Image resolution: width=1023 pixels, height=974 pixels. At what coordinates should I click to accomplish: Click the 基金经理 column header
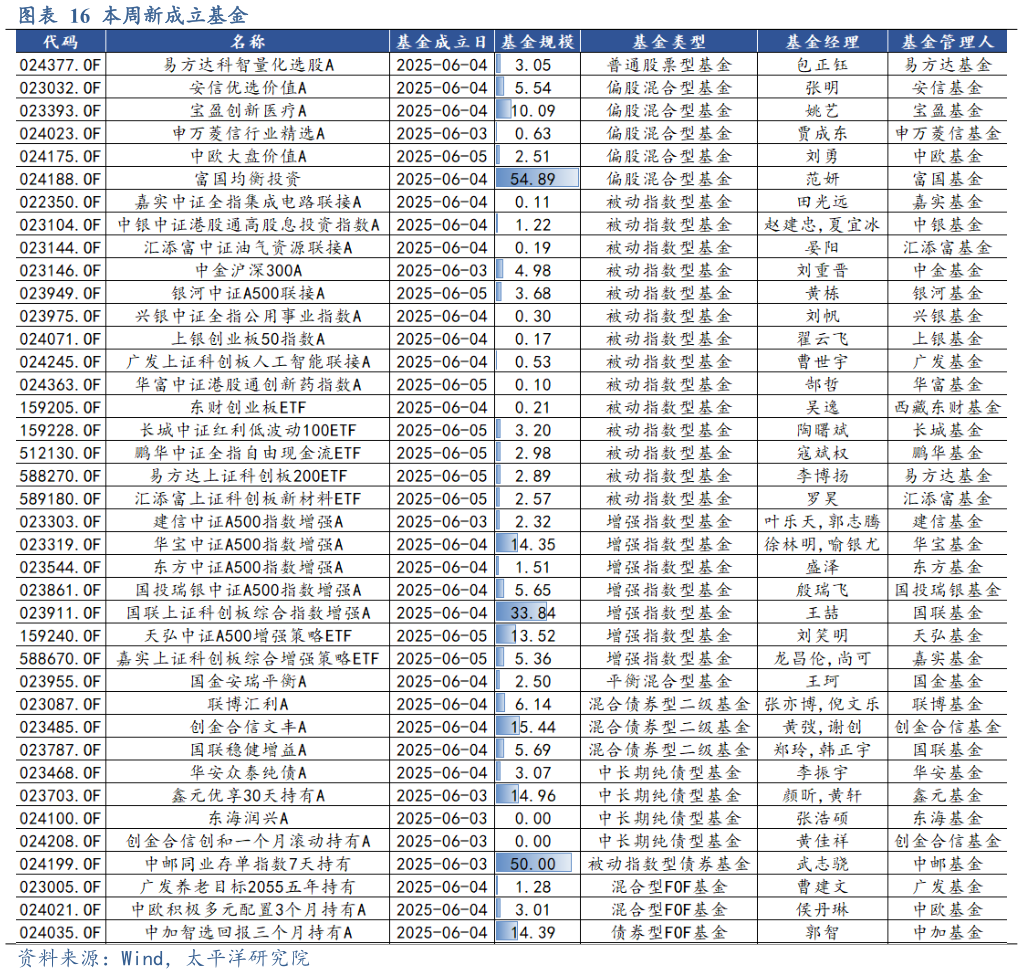click(x=822, y=42)
